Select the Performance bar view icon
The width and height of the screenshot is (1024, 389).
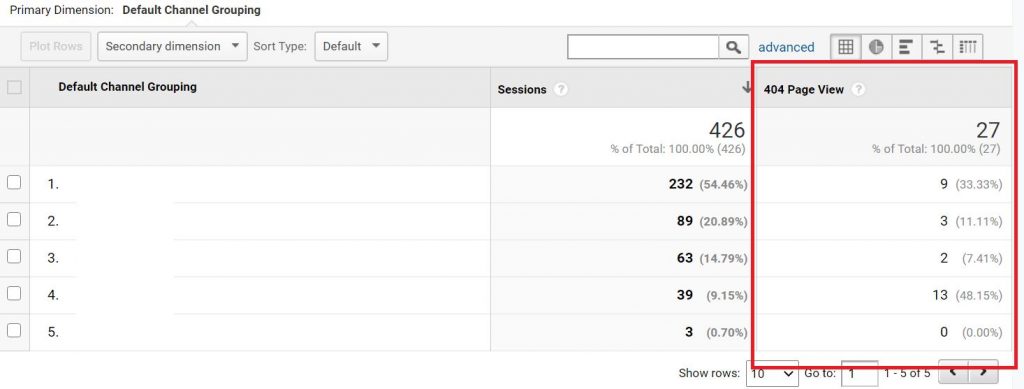[x=906, y=47]
